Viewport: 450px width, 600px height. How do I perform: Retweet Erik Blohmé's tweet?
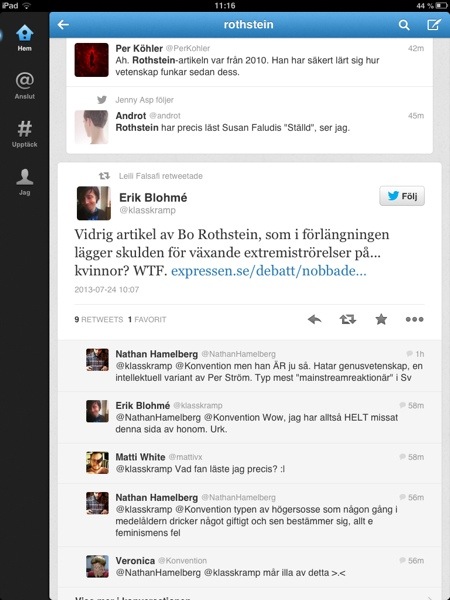tap(347, 319)
